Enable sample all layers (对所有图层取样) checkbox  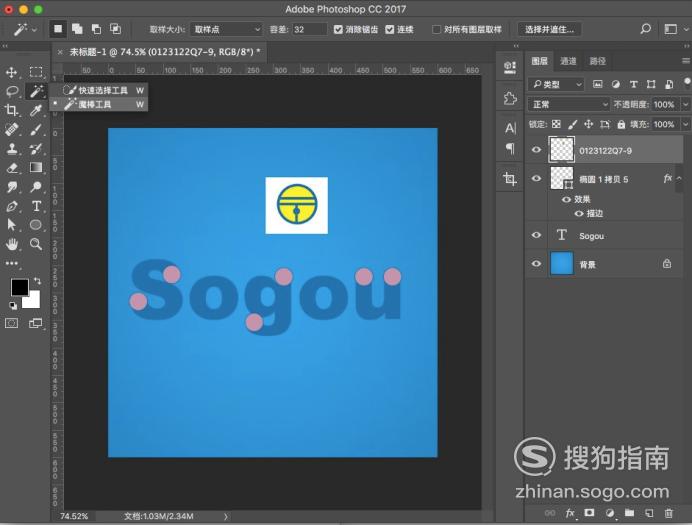click(436, 30)
